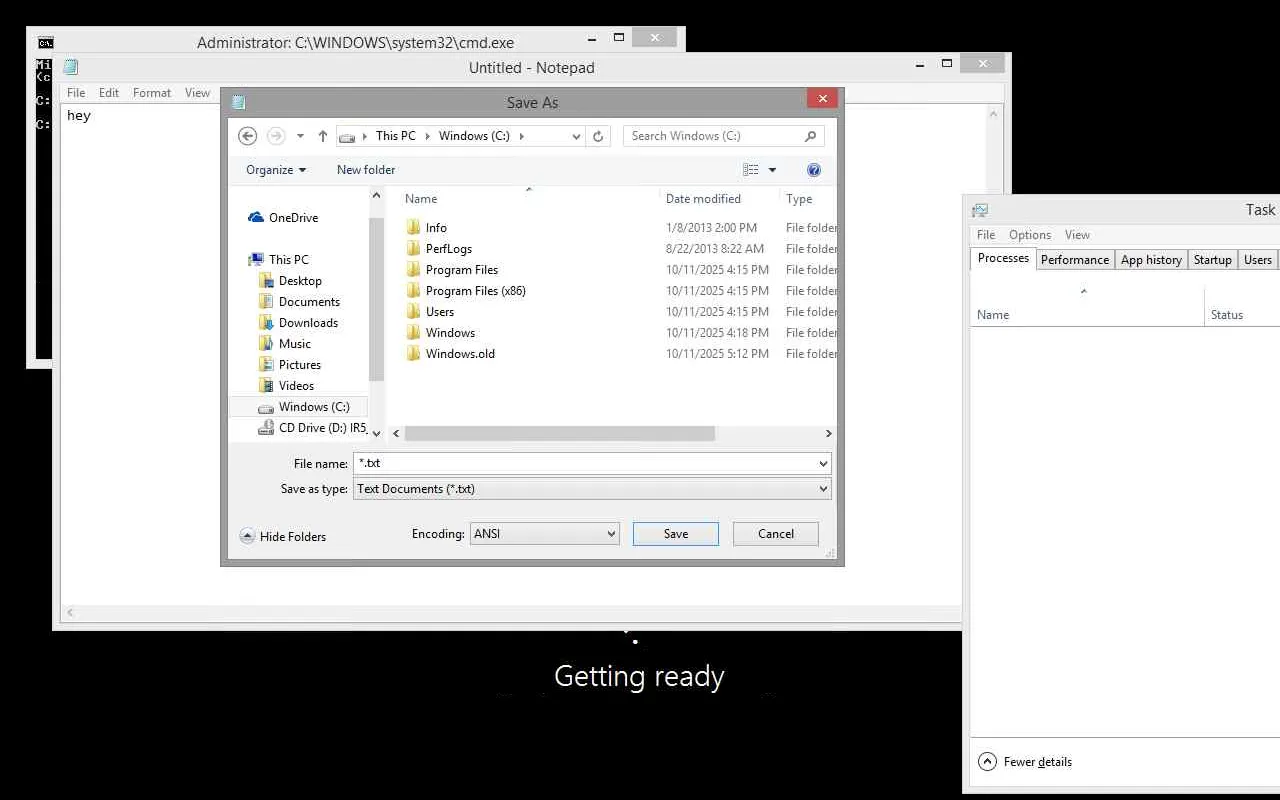Click the search magnifier icon

[810, 136]
